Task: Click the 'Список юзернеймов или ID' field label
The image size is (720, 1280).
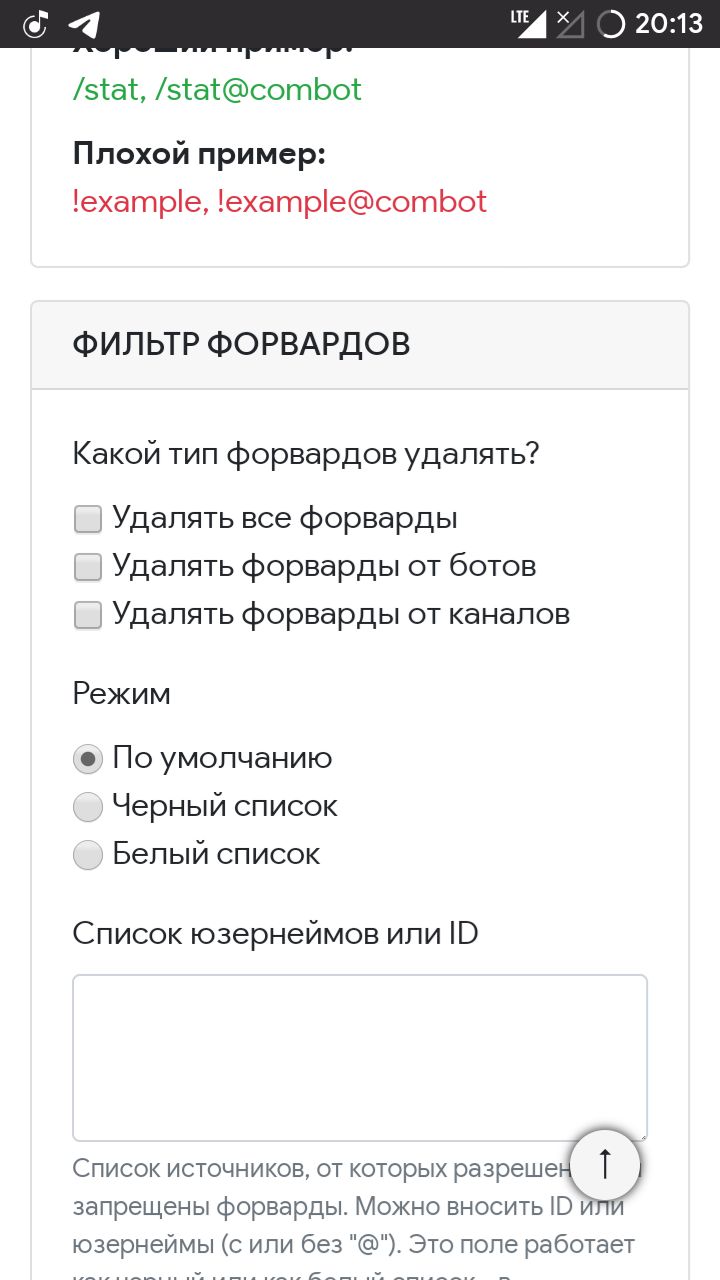Action: click(275, 934)
